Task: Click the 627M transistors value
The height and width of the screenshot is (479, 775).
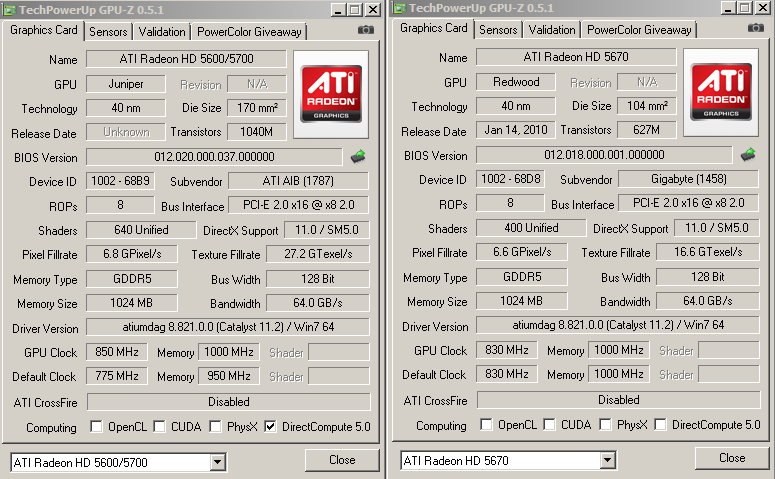Action: (647, 130)
